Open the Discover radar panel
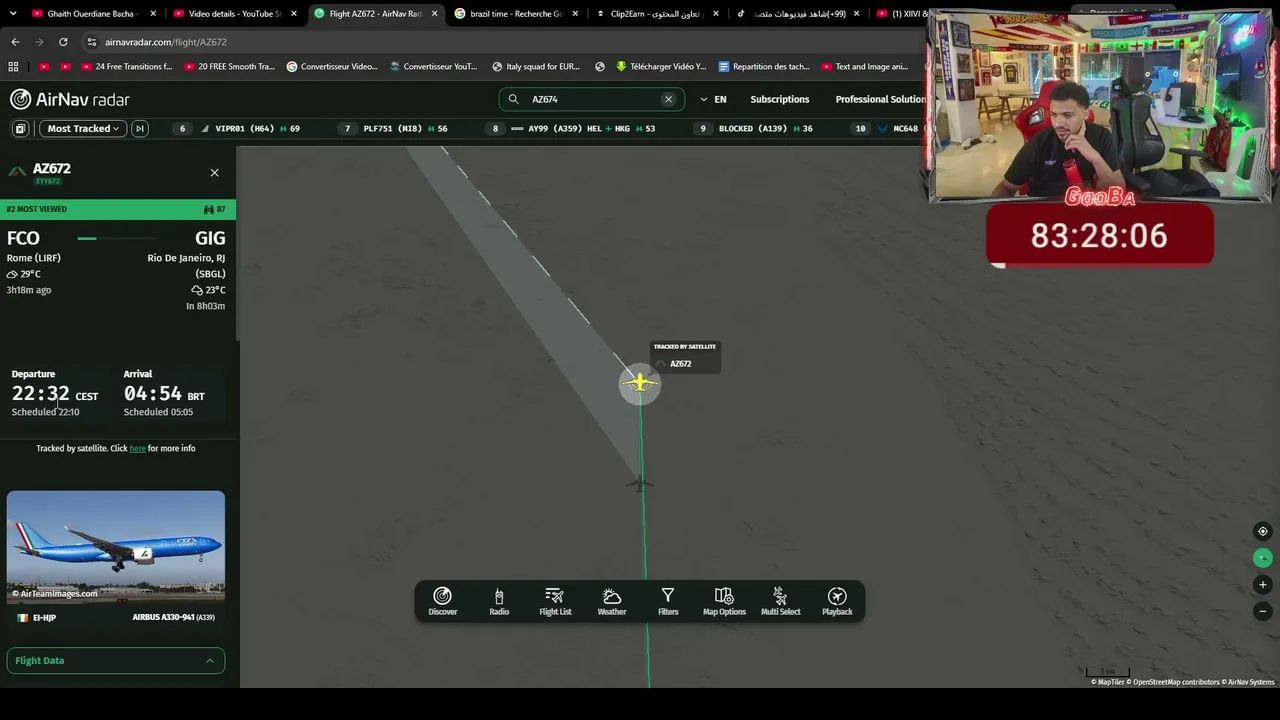1280x720 pixels. pos(442,601)
